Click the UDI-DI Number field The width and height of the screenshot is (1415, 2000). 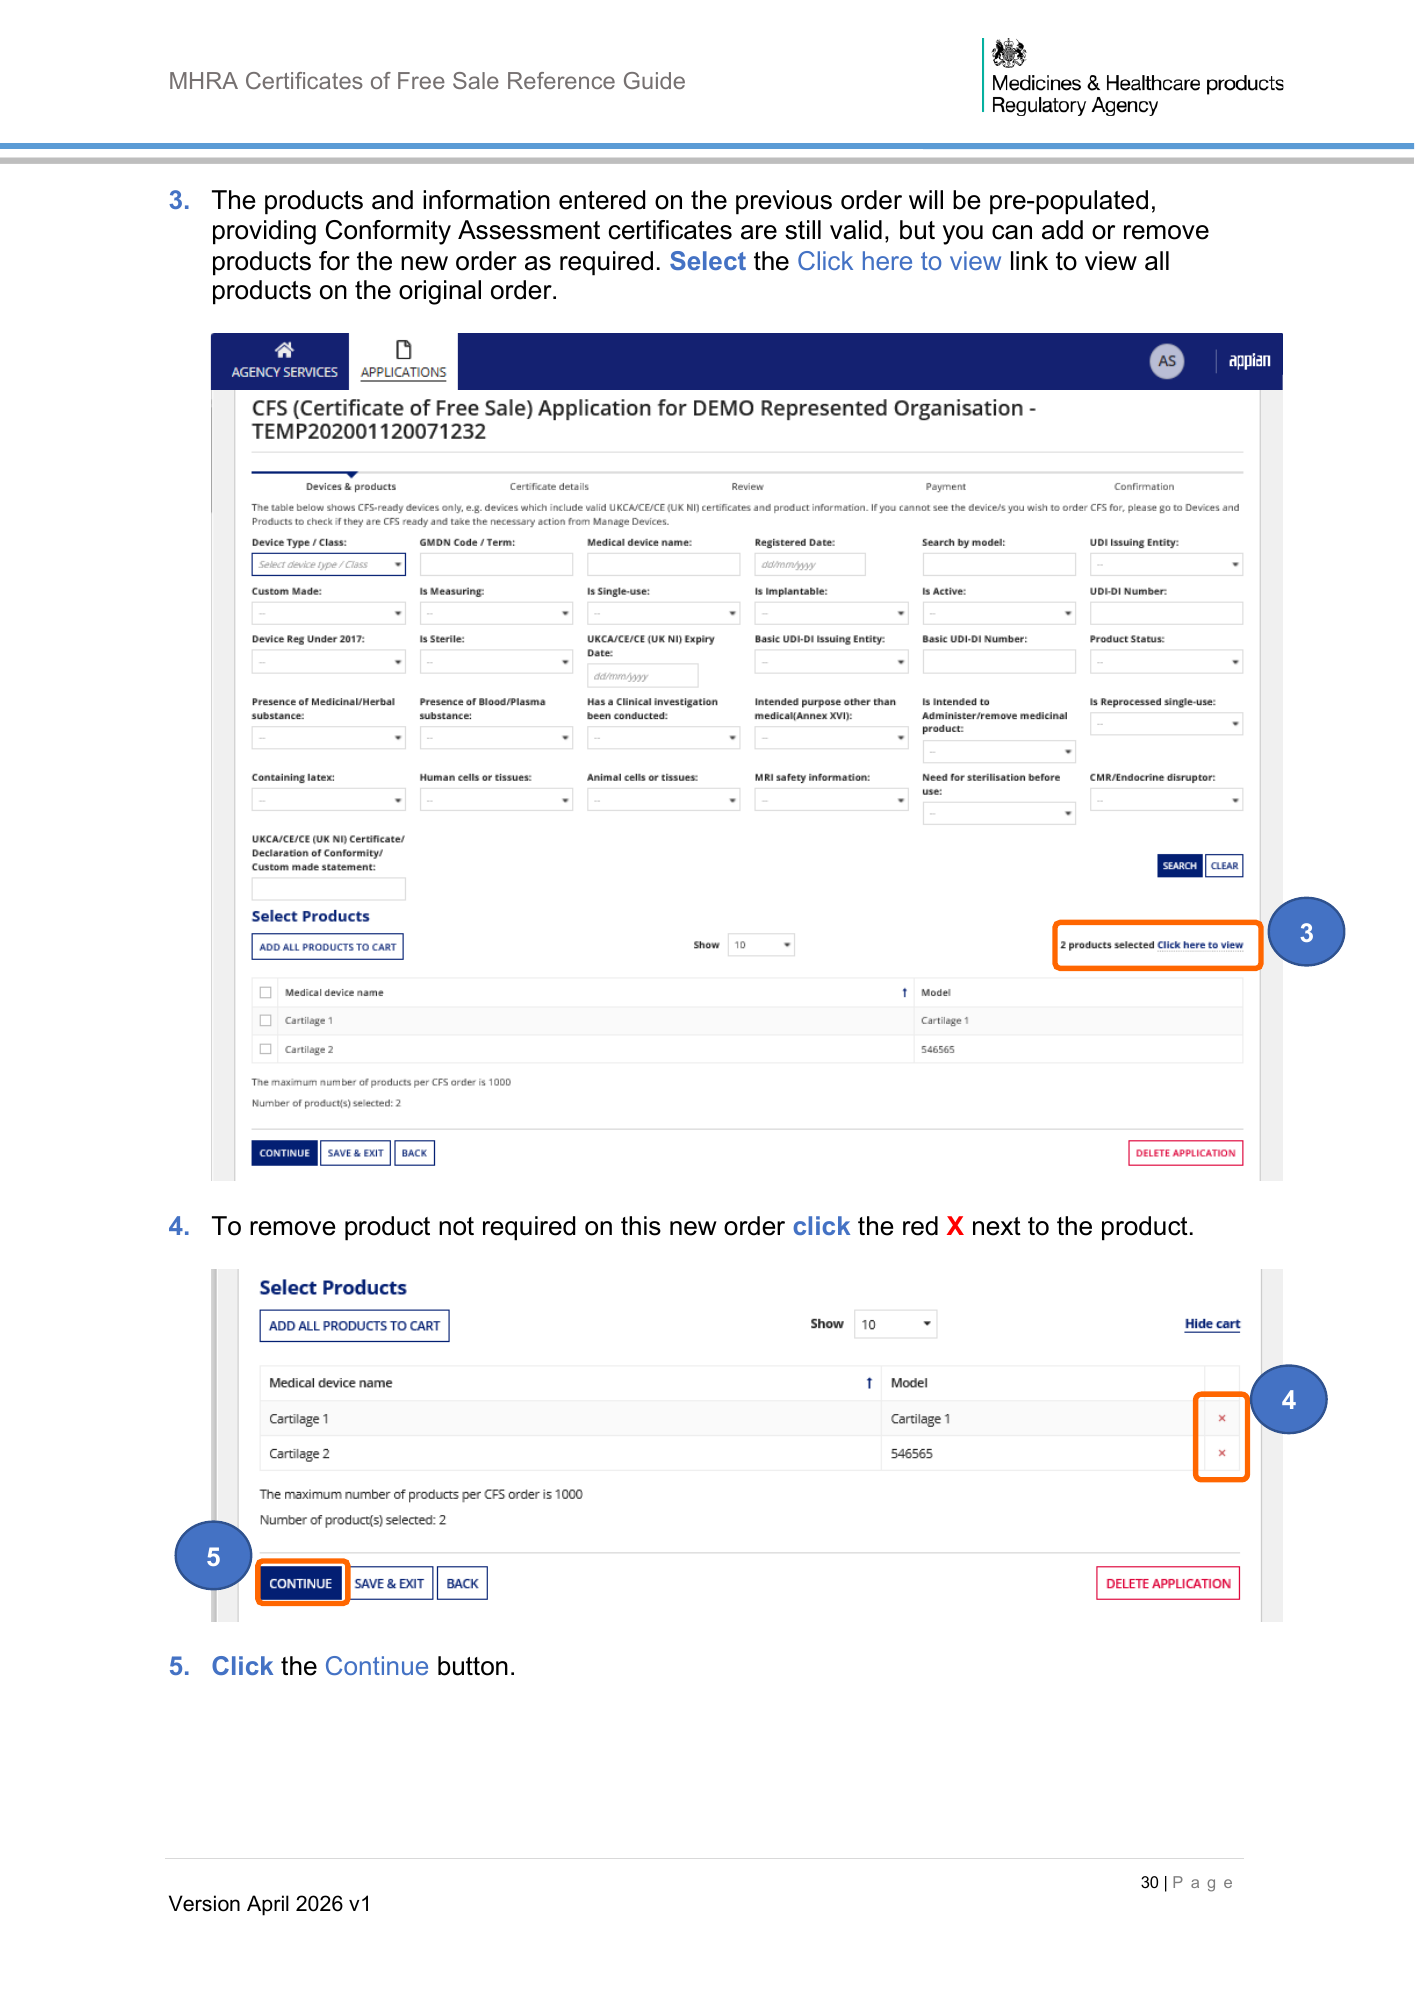tap(1166, 613)
